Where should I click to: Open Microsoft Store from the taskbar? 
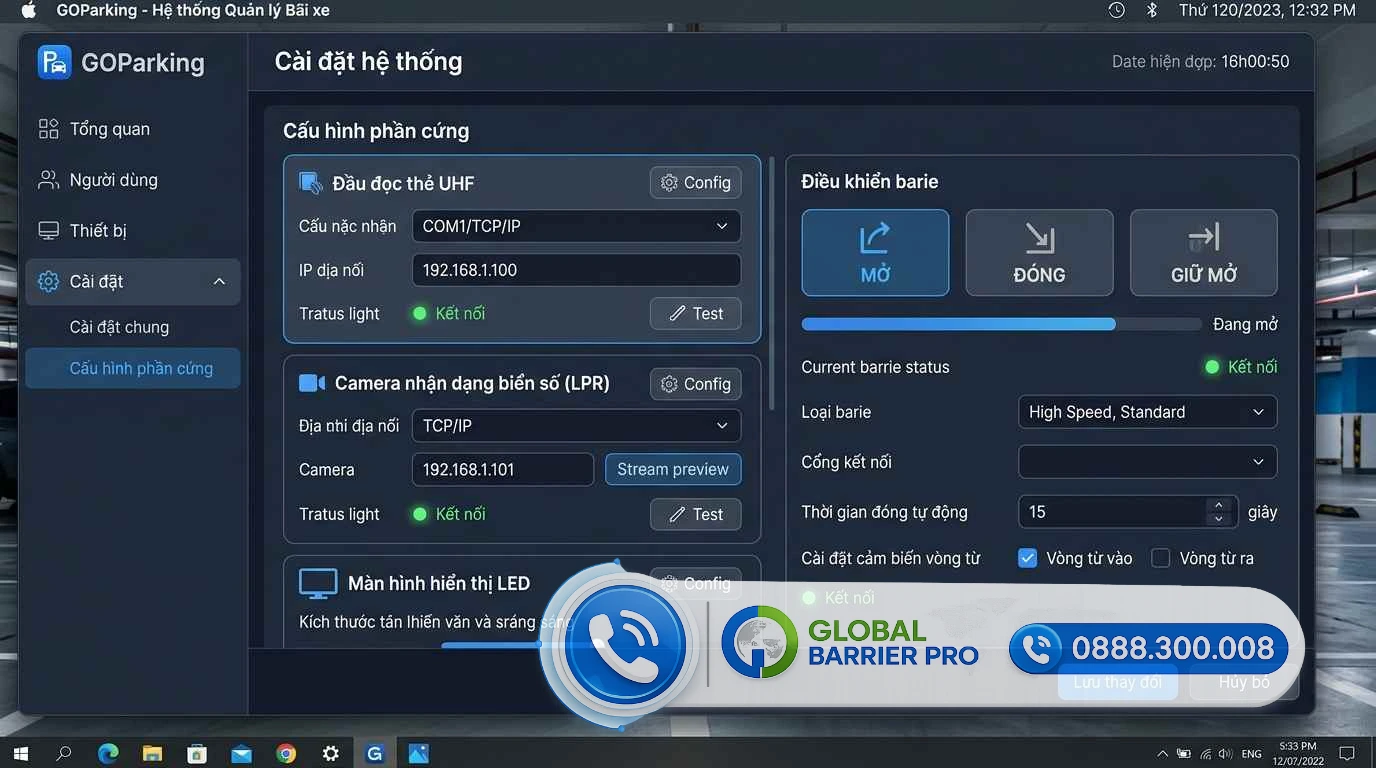[197, 753]
